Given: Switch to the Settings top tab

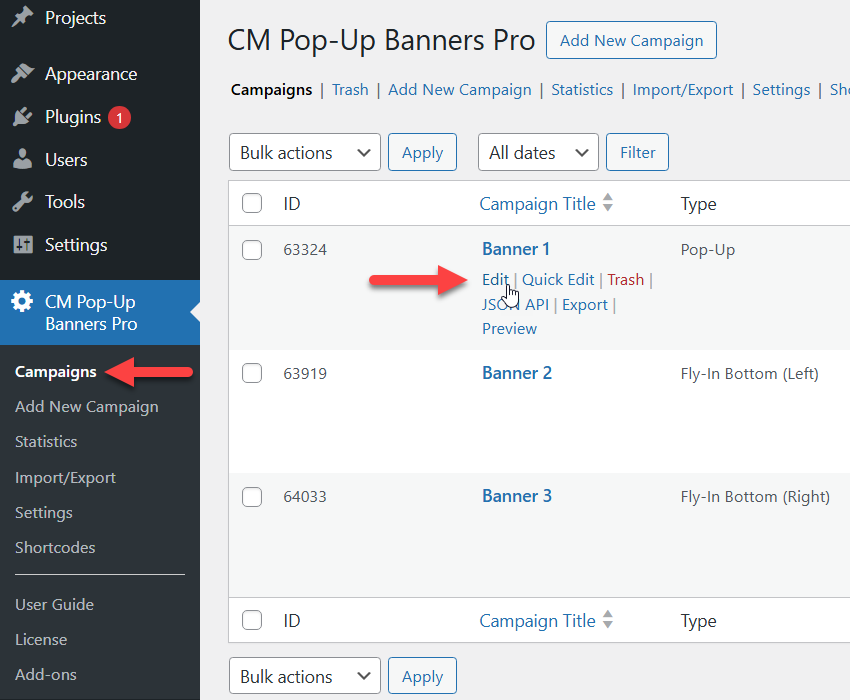Looking at the screenshot, I should [781, 90].
